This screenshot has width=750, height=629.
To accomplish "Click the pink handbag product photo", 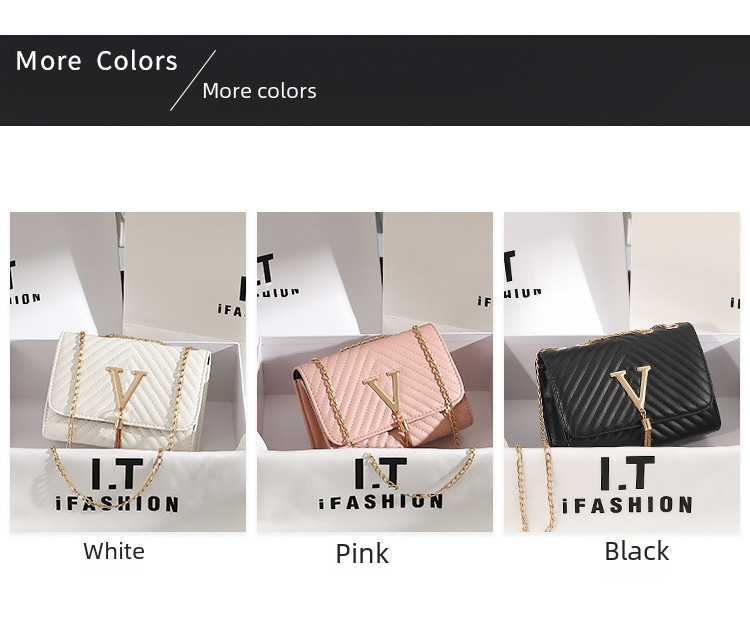I will [375, 372].
